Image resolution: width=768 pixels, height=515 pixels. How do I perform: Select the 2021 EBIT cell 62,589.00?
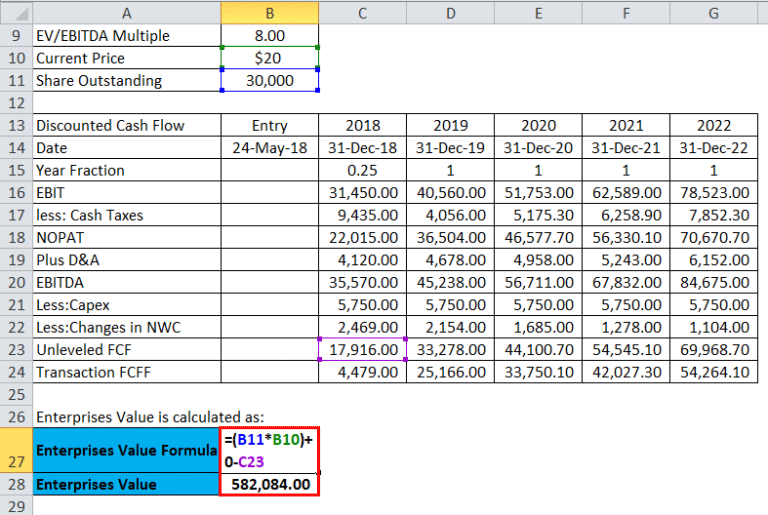coord(626,193)
